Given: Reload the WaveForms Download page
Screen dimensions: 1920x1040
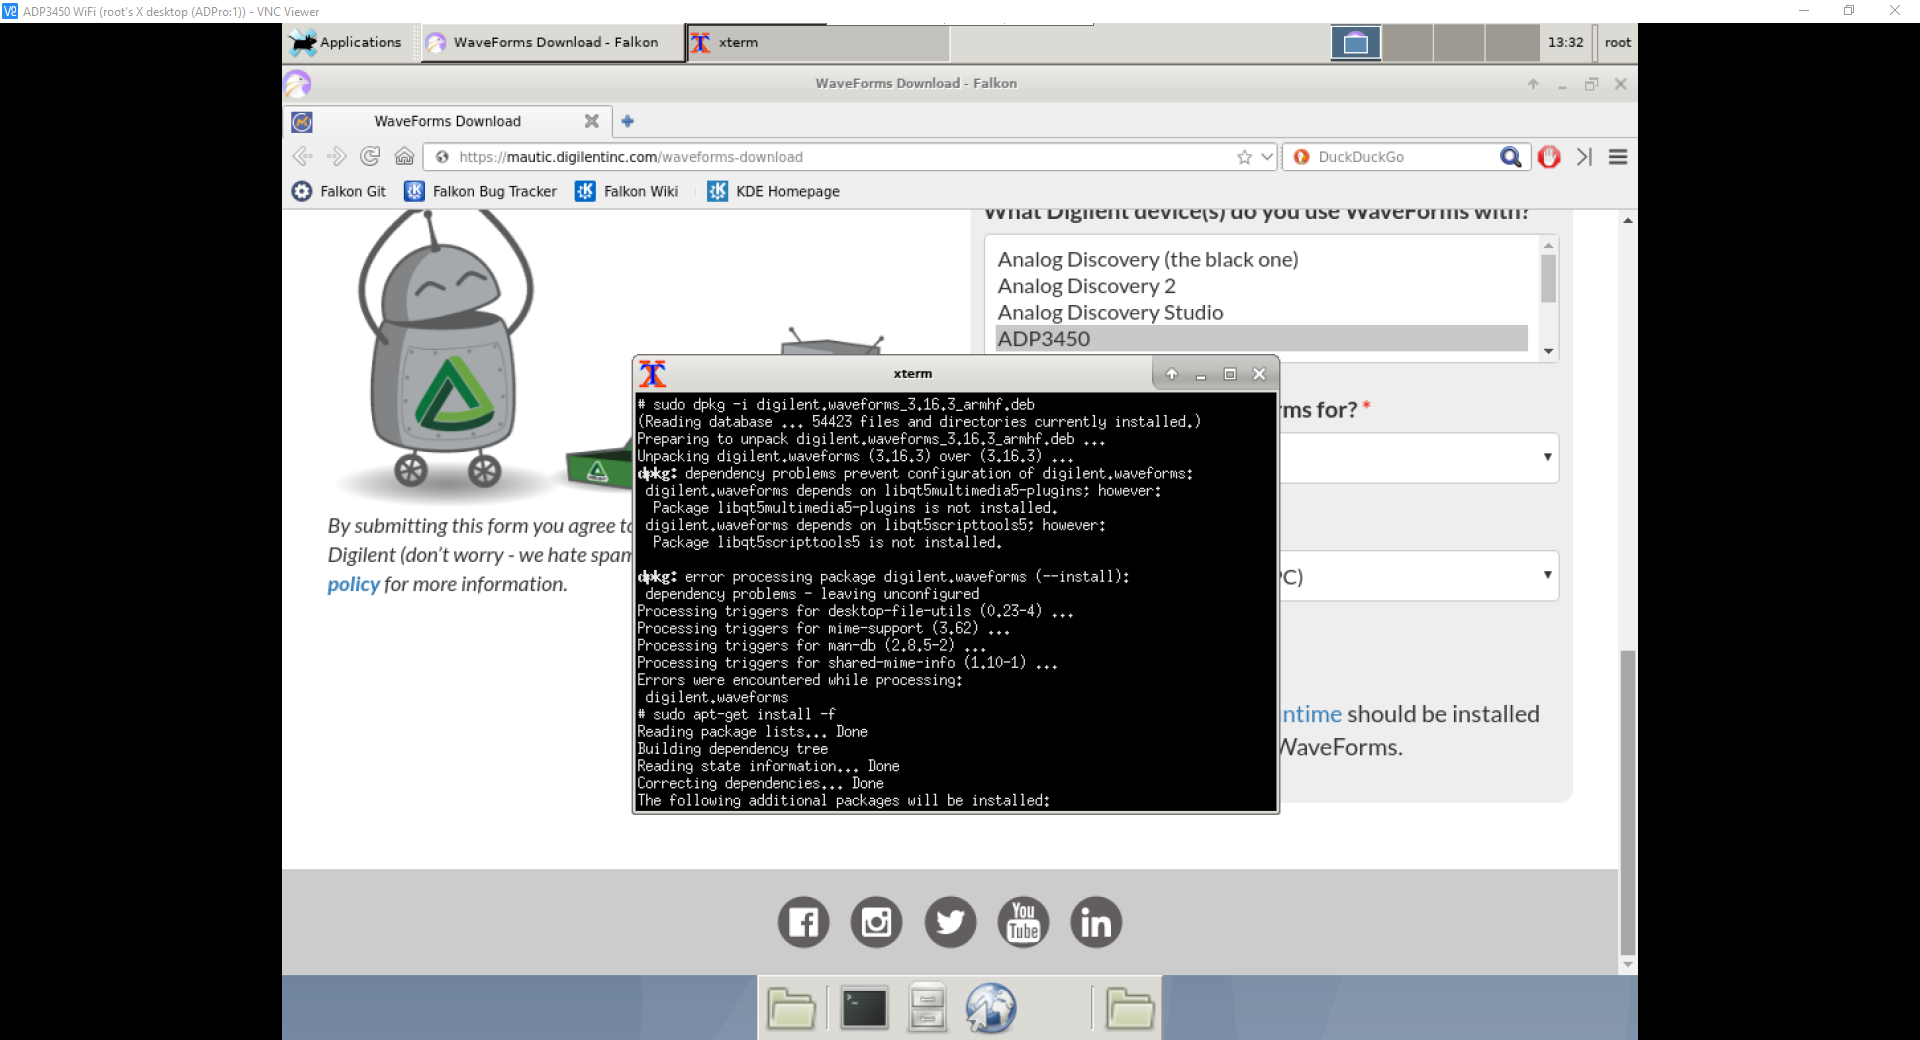Looking at the screenshot, I should [x=370, y=157].
